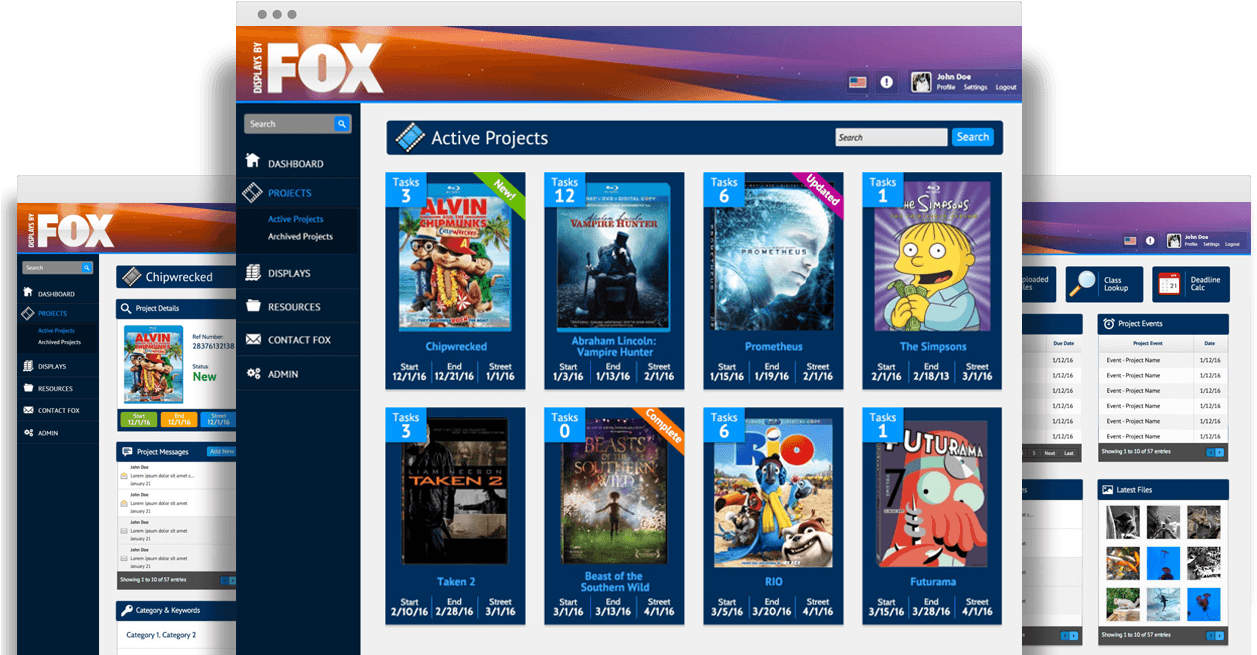Open RESOURCES in the left Chipwrecked window sidebar
Screen dimensions: 1257x655
click(x=55, y=389)
